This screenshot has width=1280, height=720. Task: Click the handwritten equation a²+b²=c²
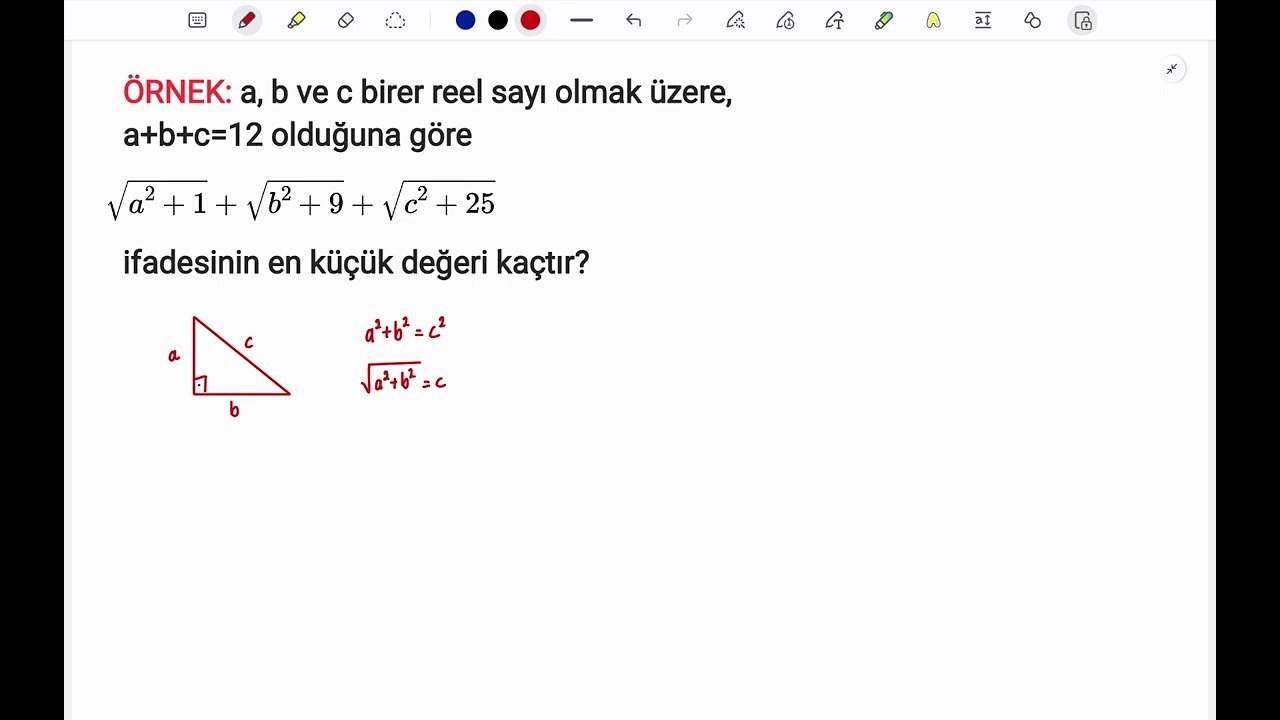(x=405, y=330)
